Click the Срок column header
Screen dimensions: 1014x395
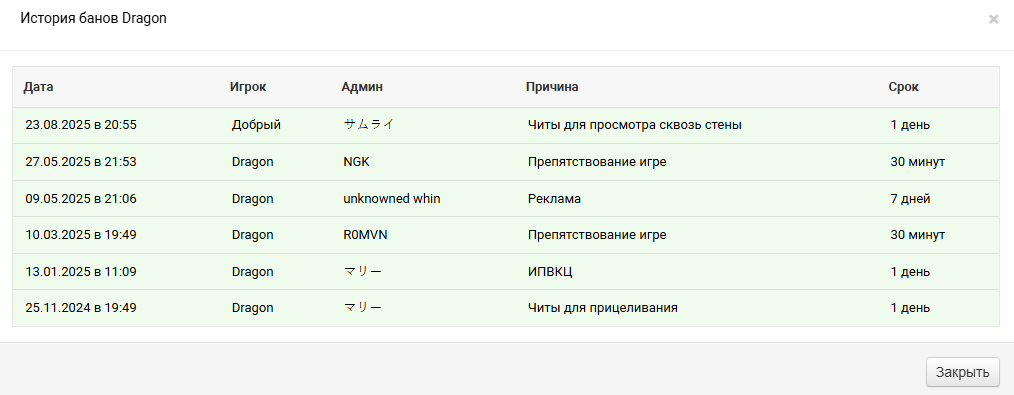click(903, 87)
